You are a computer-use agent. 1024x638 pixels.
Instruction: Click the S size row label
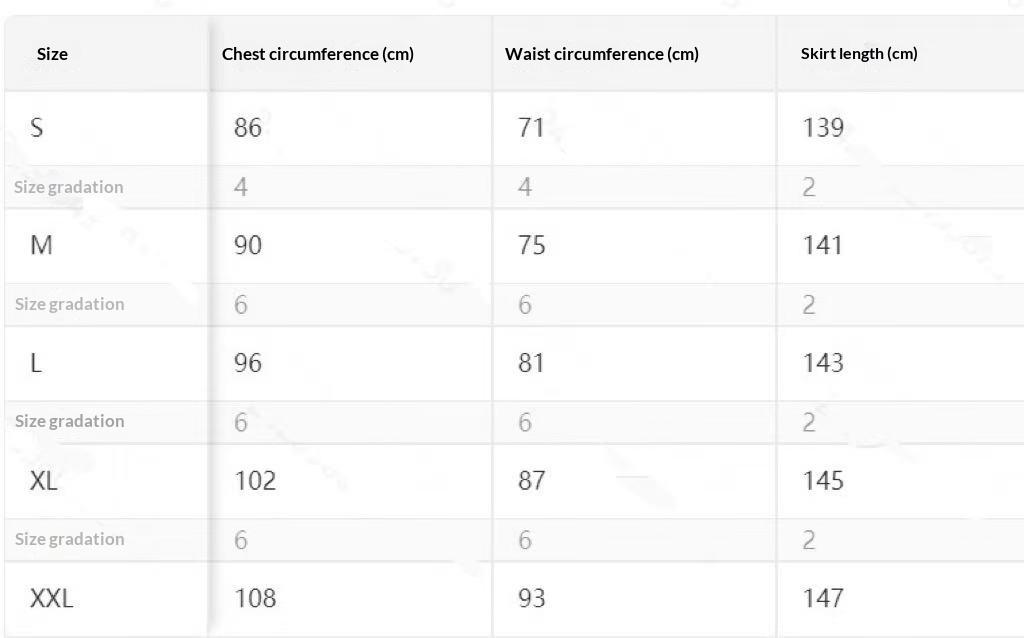[x=37, y=127]
